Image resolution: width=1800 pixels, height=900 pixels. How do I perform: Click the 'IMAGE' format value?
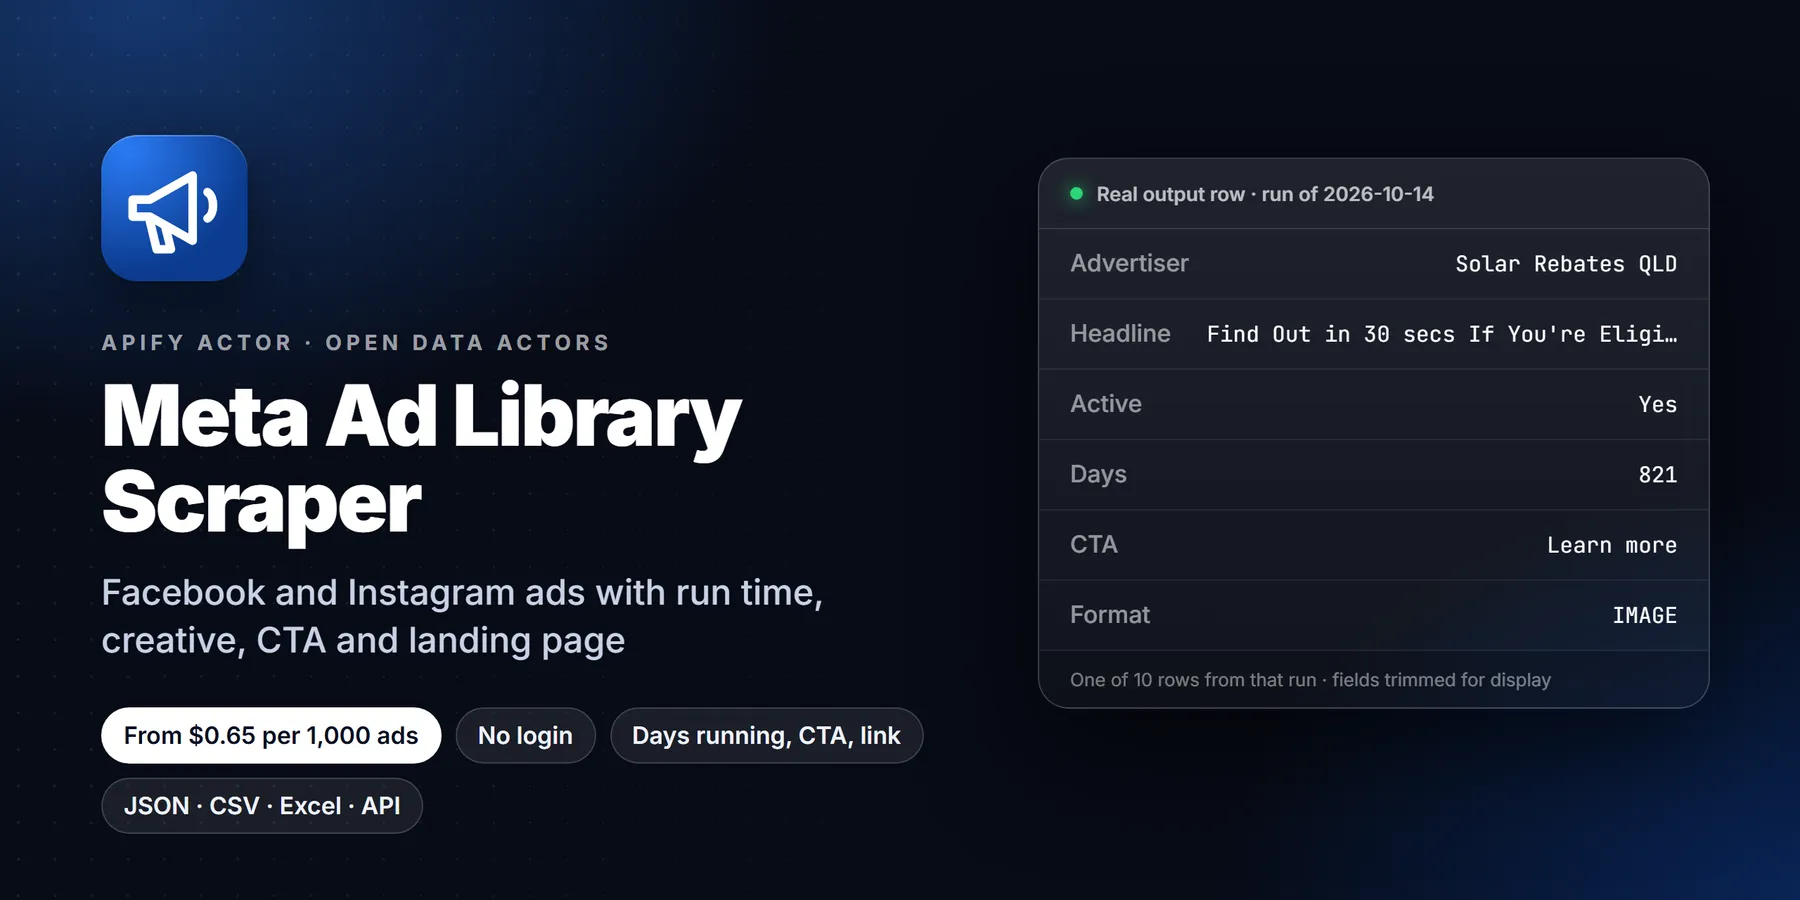pos(1645,615)
